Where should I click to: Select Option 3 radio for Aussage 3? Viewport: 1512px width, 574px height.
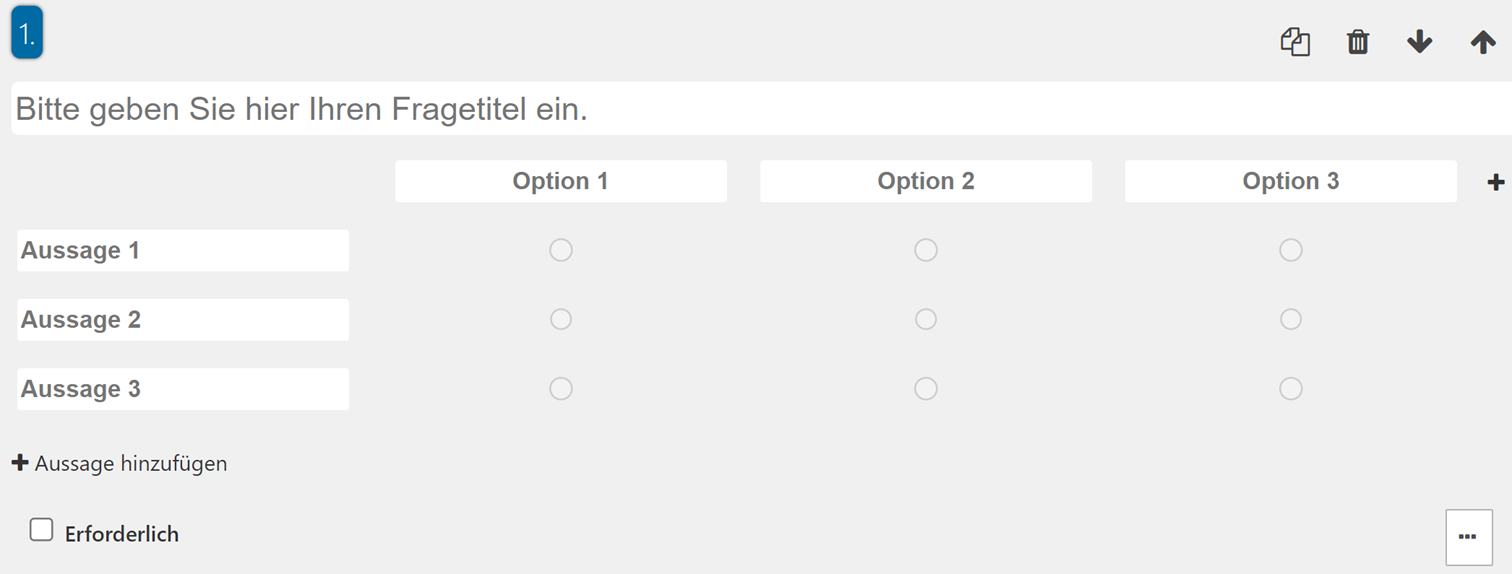pyautogui.click(x=1291, y=388)
